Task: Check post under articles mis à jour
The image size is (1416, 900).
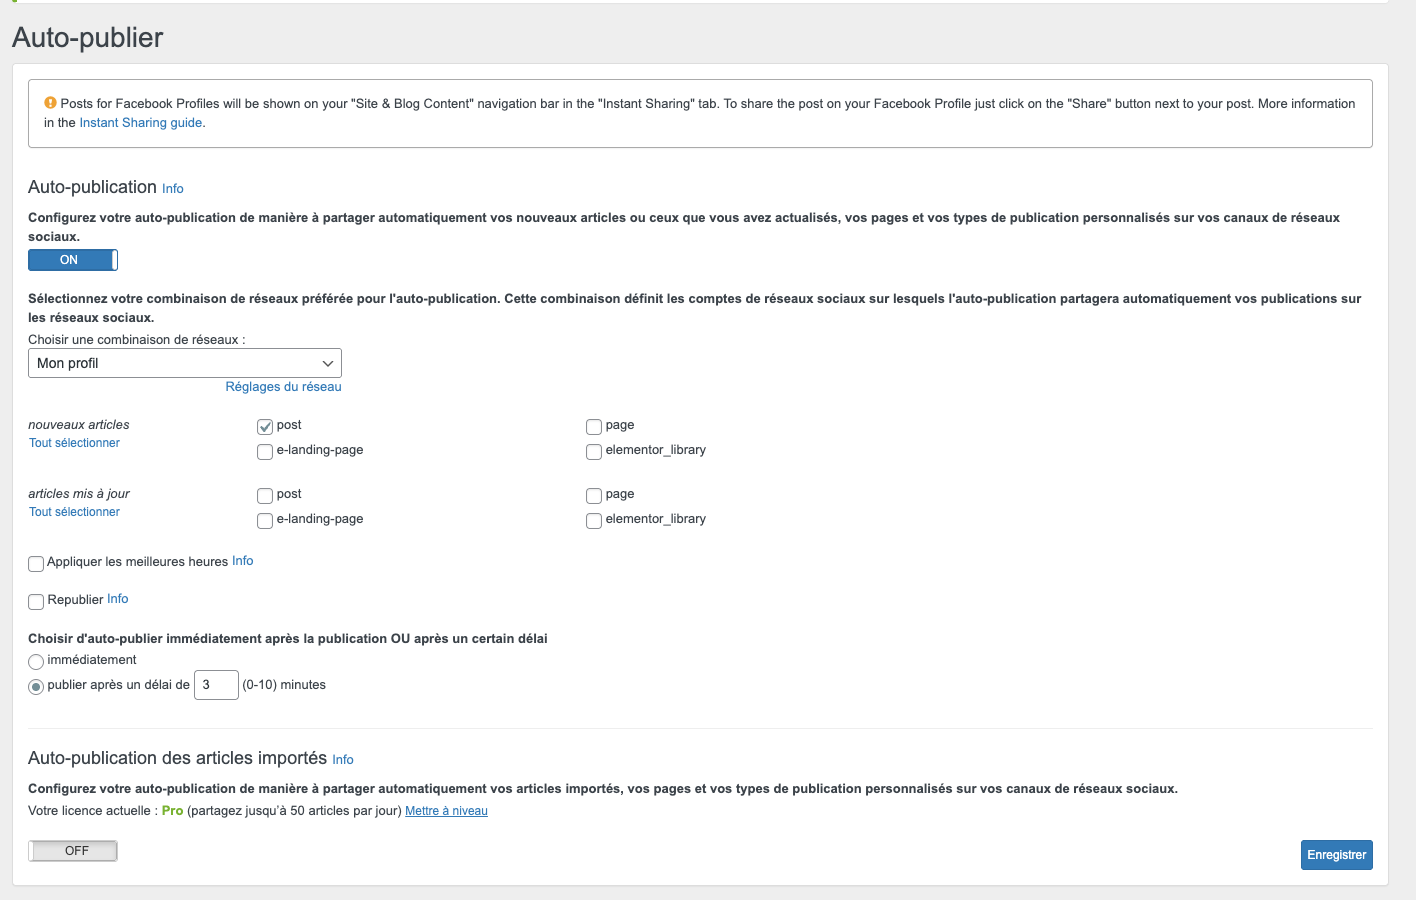Action: pos(265,496)
